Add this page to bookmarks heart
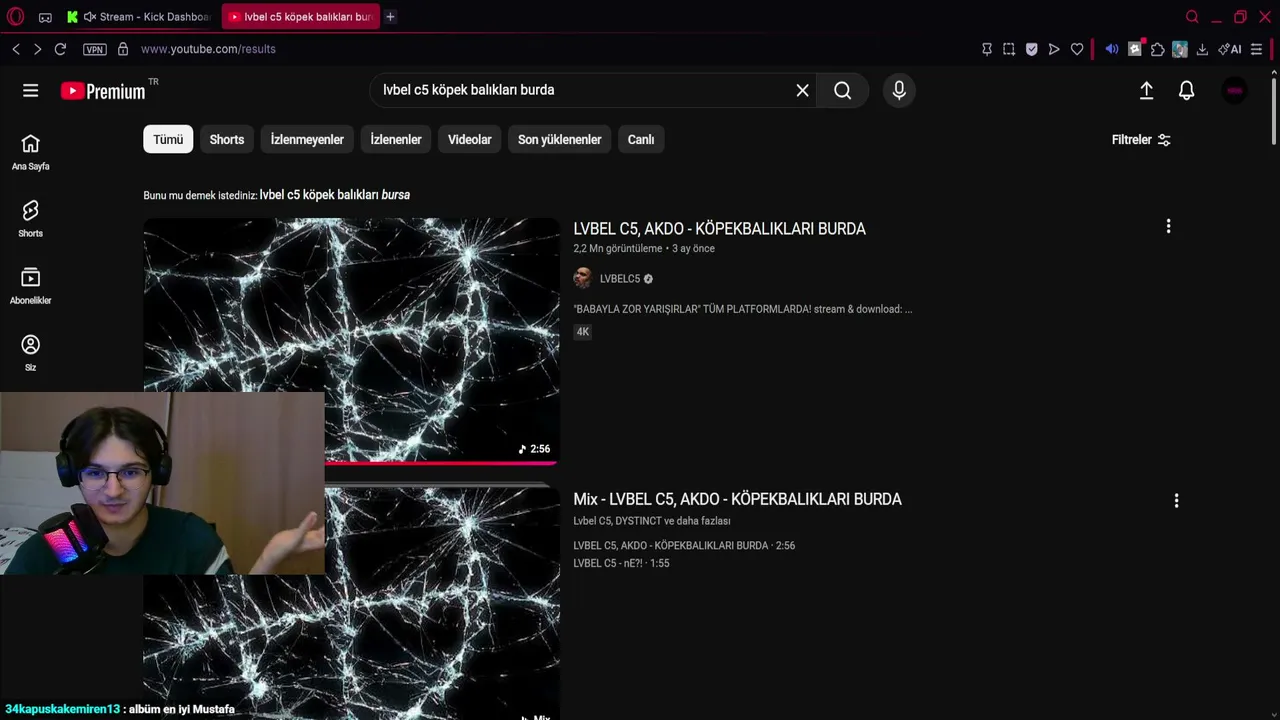This screenshot has height=720, width=1280. (x=1077, y=49)
